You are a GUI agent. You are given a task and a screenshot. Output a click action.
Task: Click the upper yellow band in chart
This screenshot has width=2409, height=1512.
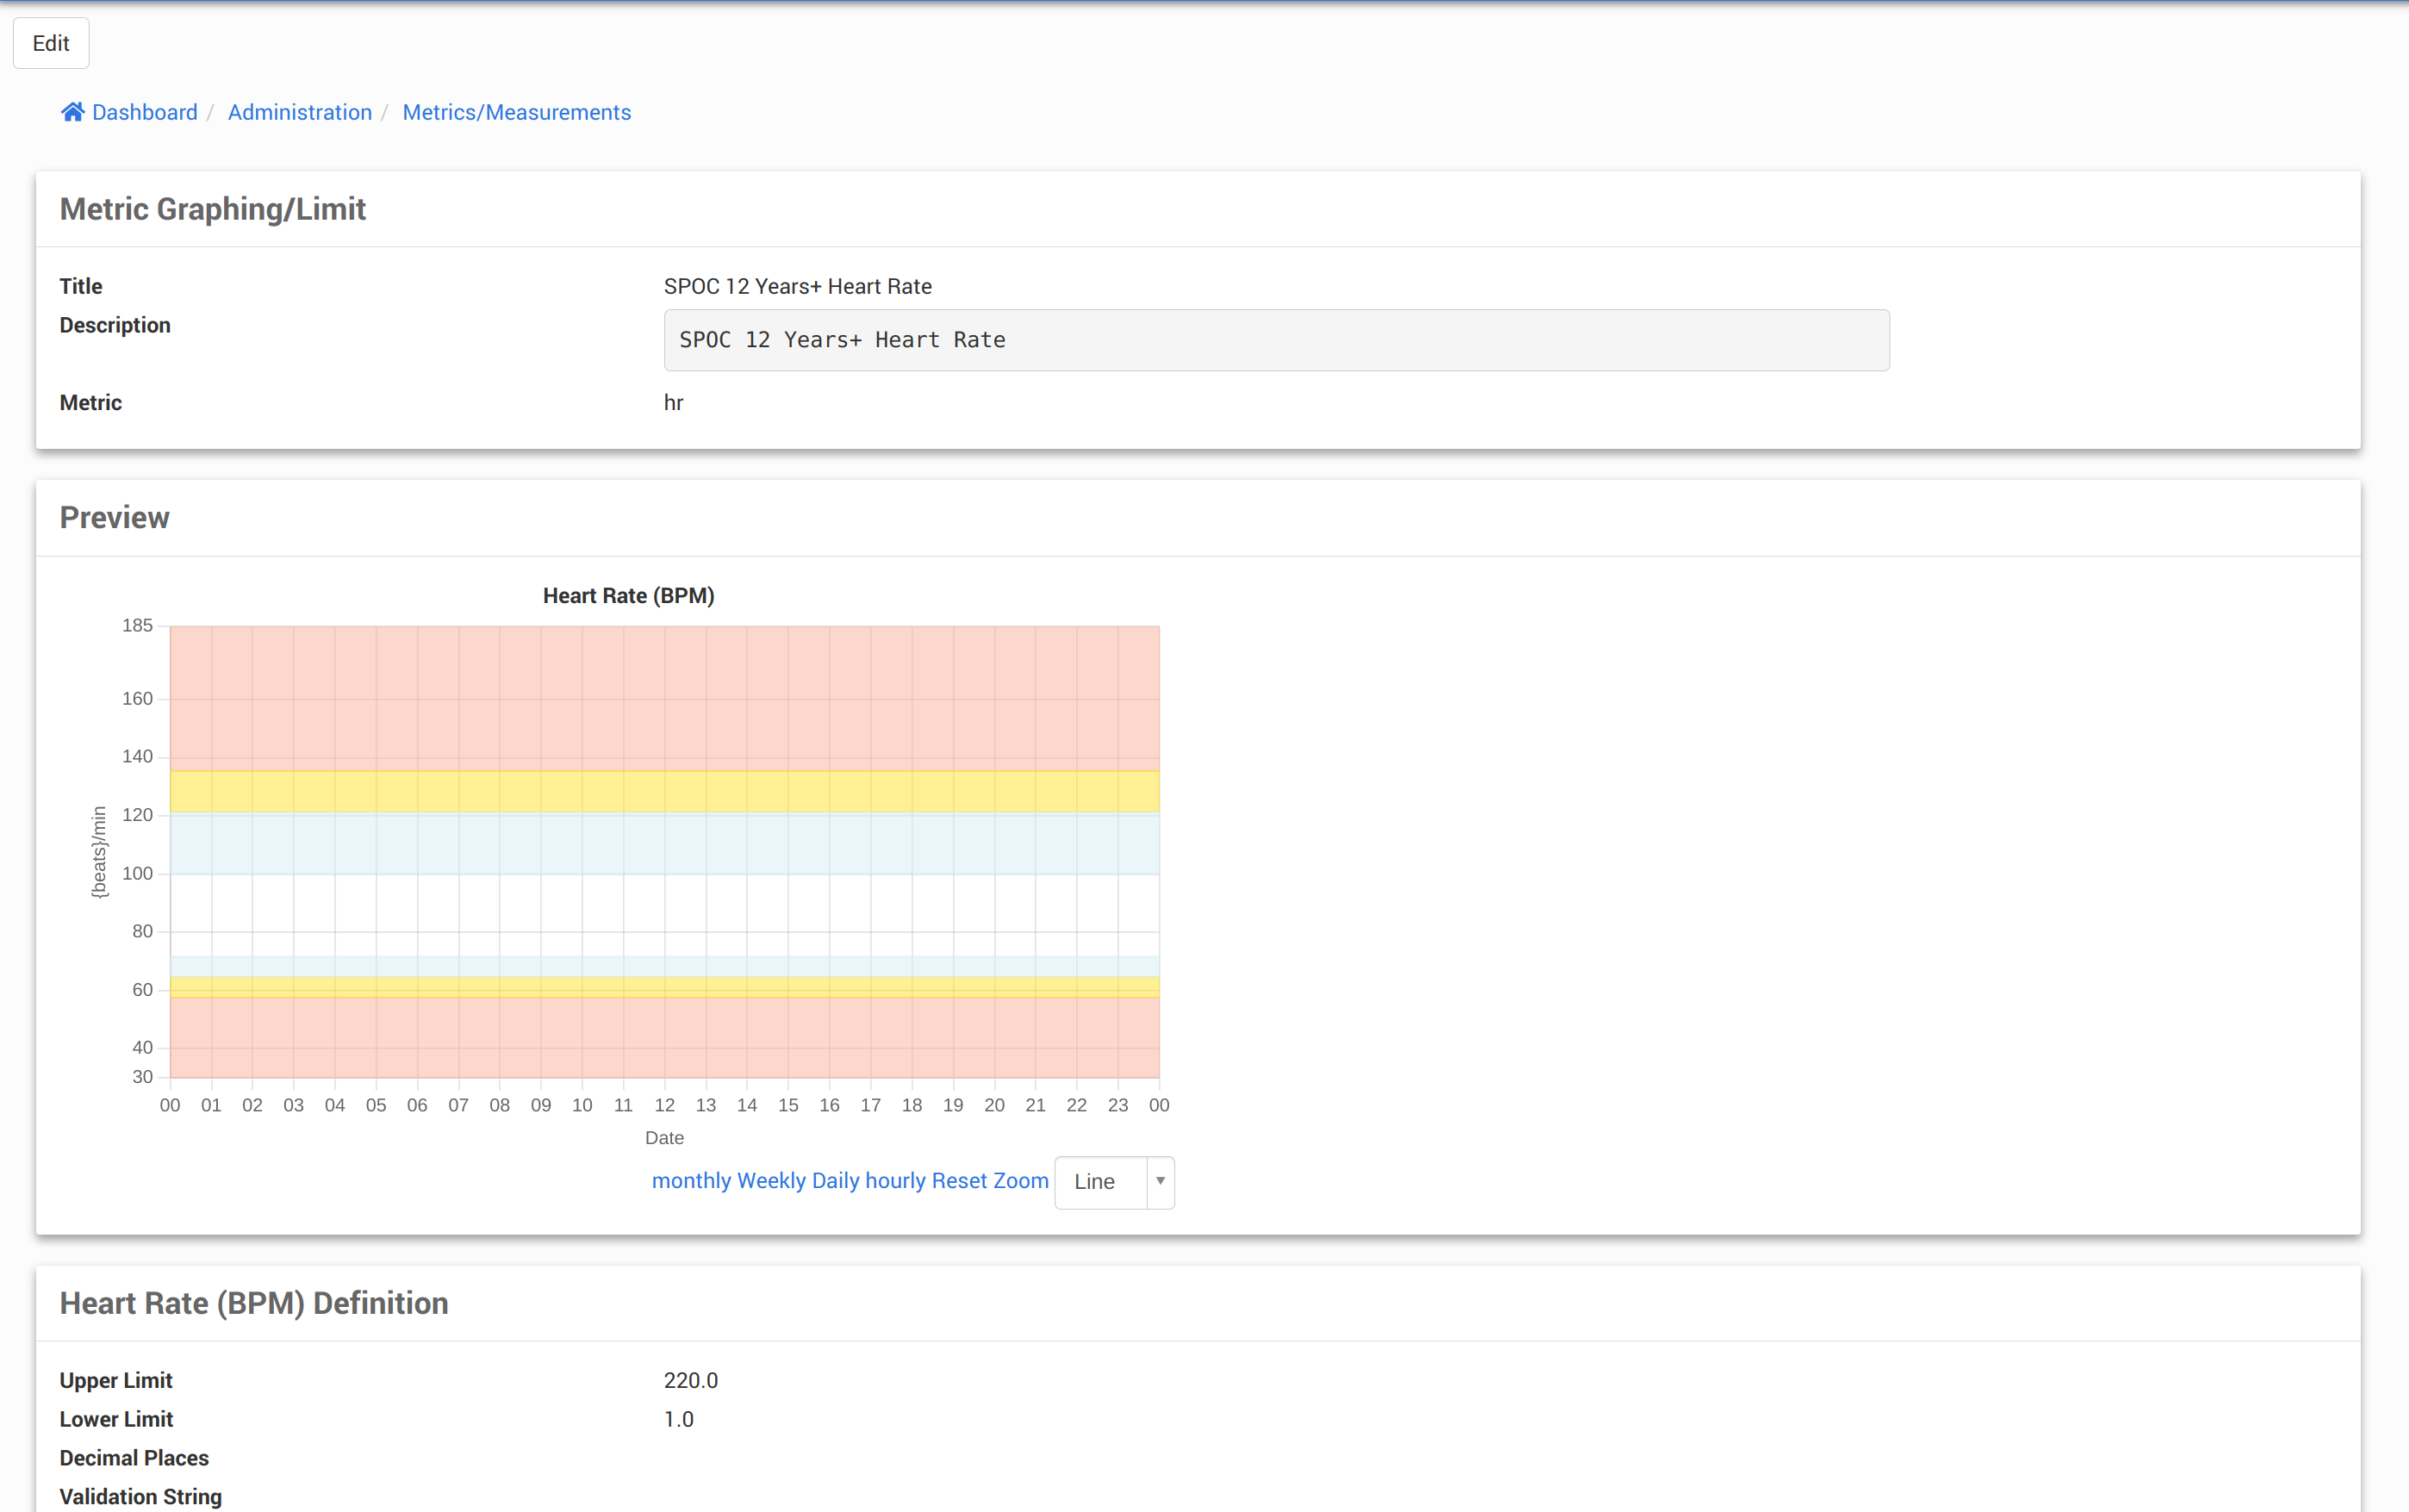click(664, 791)
